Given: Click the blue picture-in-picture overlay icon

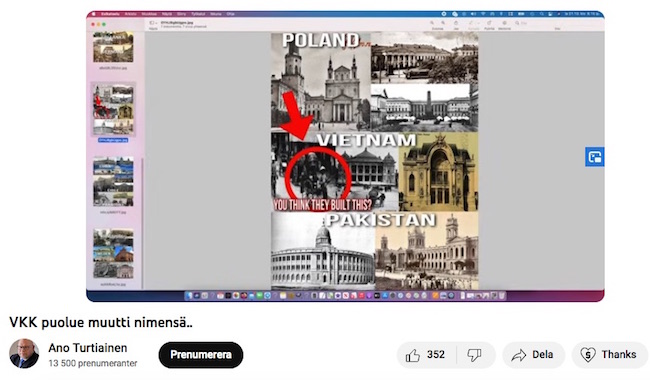Looking at the screenshot, I should tap(594, 157).
